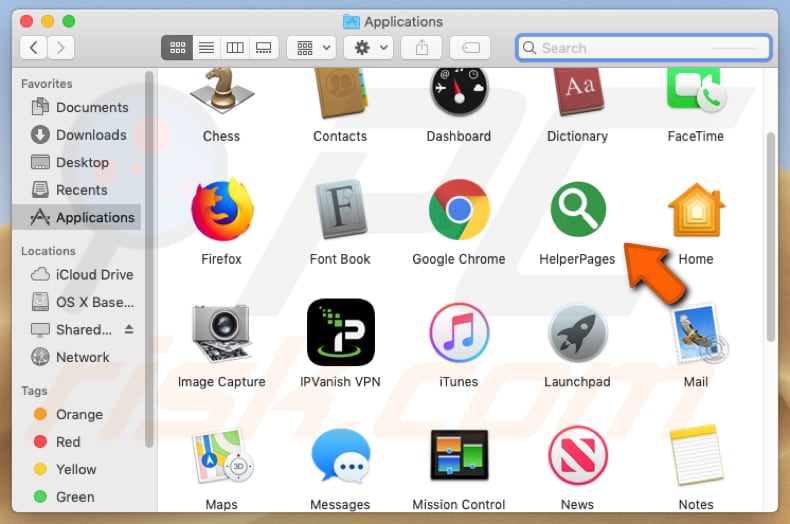Open the gear Action menu

pyautogui.click(x=368, y=48)
